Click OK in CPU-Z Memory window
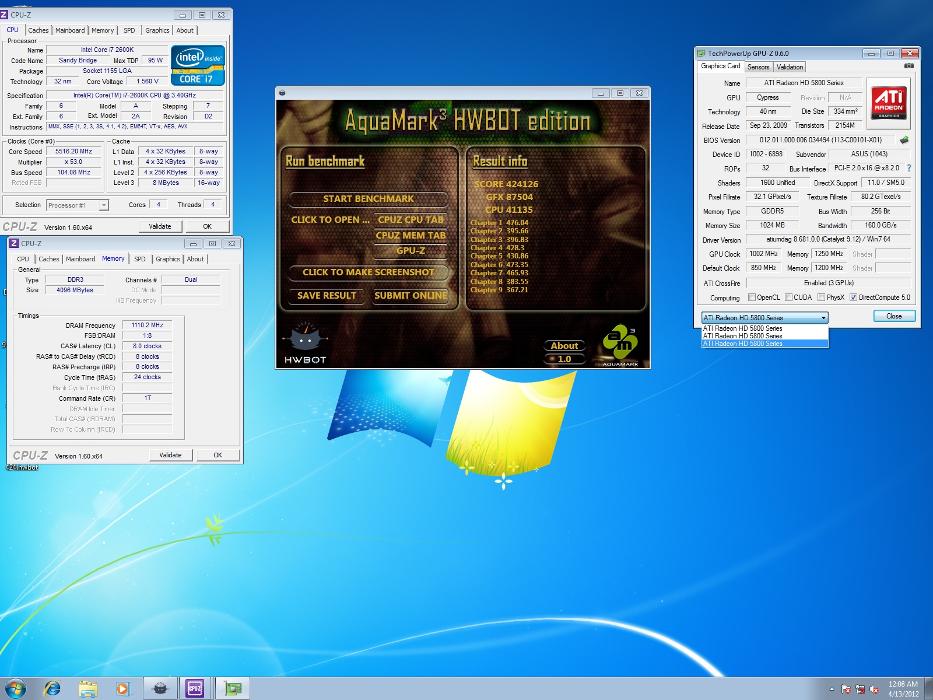This screenshot has width=933, height=700. [x=218, y=455]
